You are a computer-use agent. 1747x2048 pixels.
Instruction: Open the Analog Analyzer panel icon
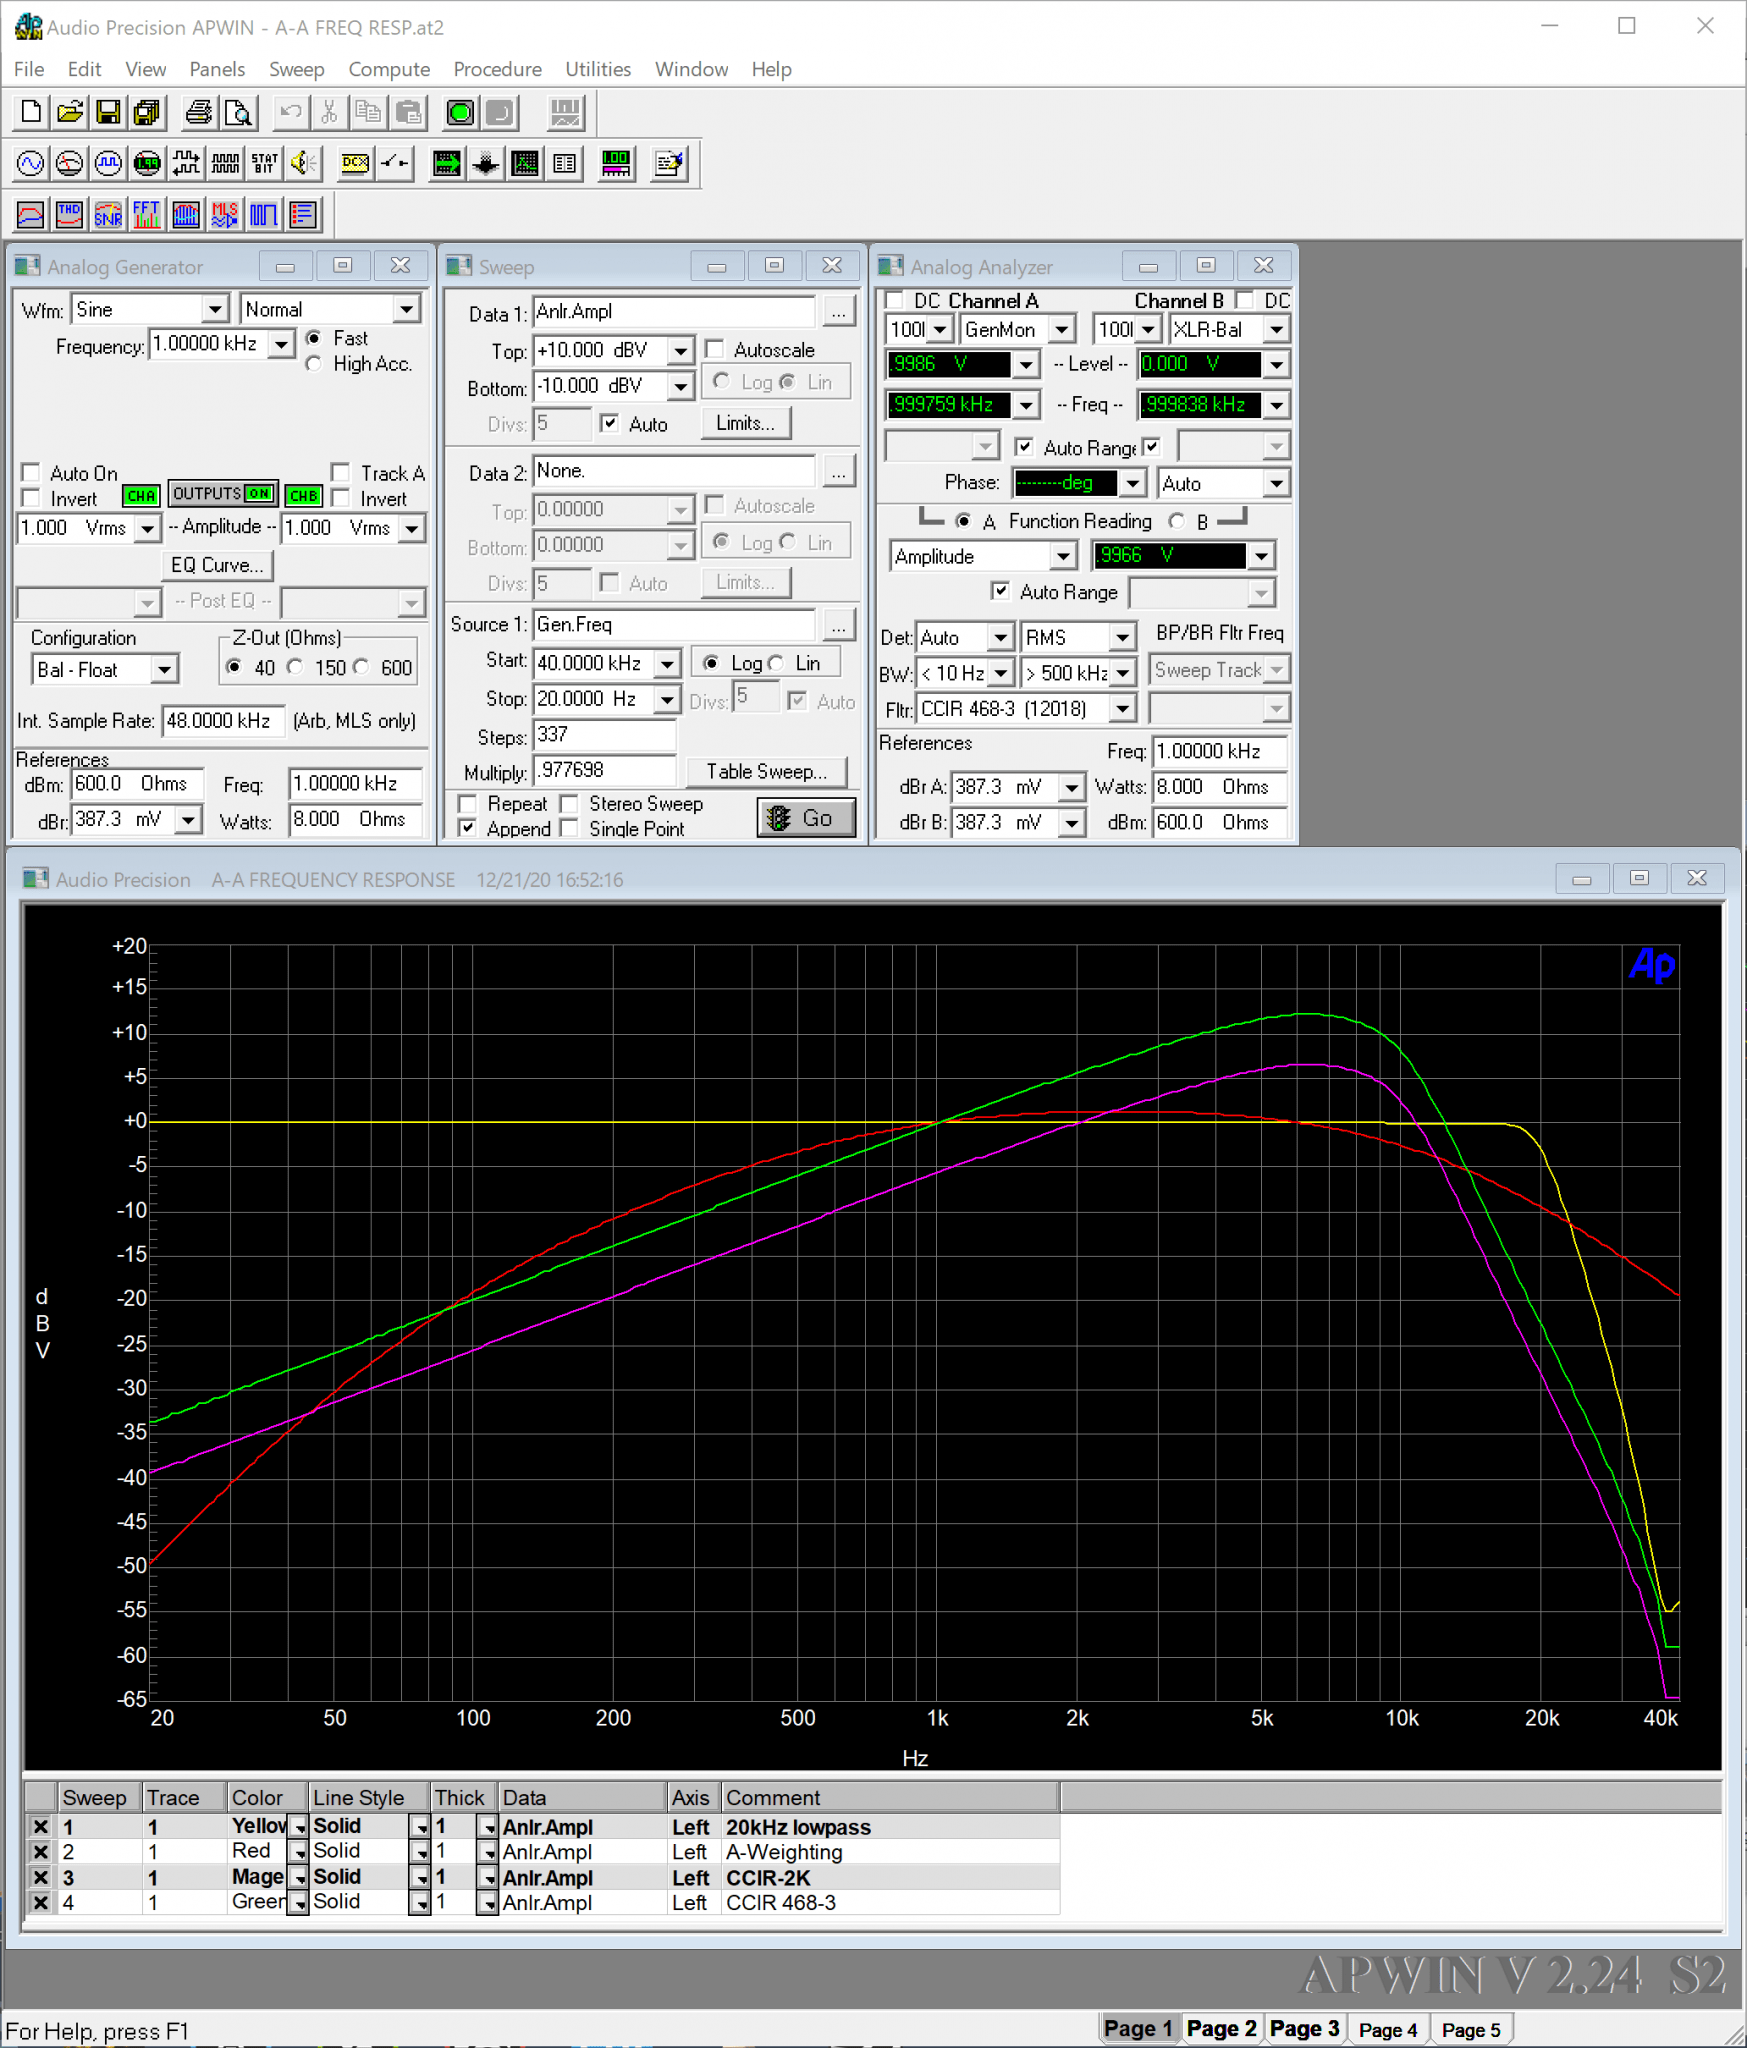[x=70, y=163]
